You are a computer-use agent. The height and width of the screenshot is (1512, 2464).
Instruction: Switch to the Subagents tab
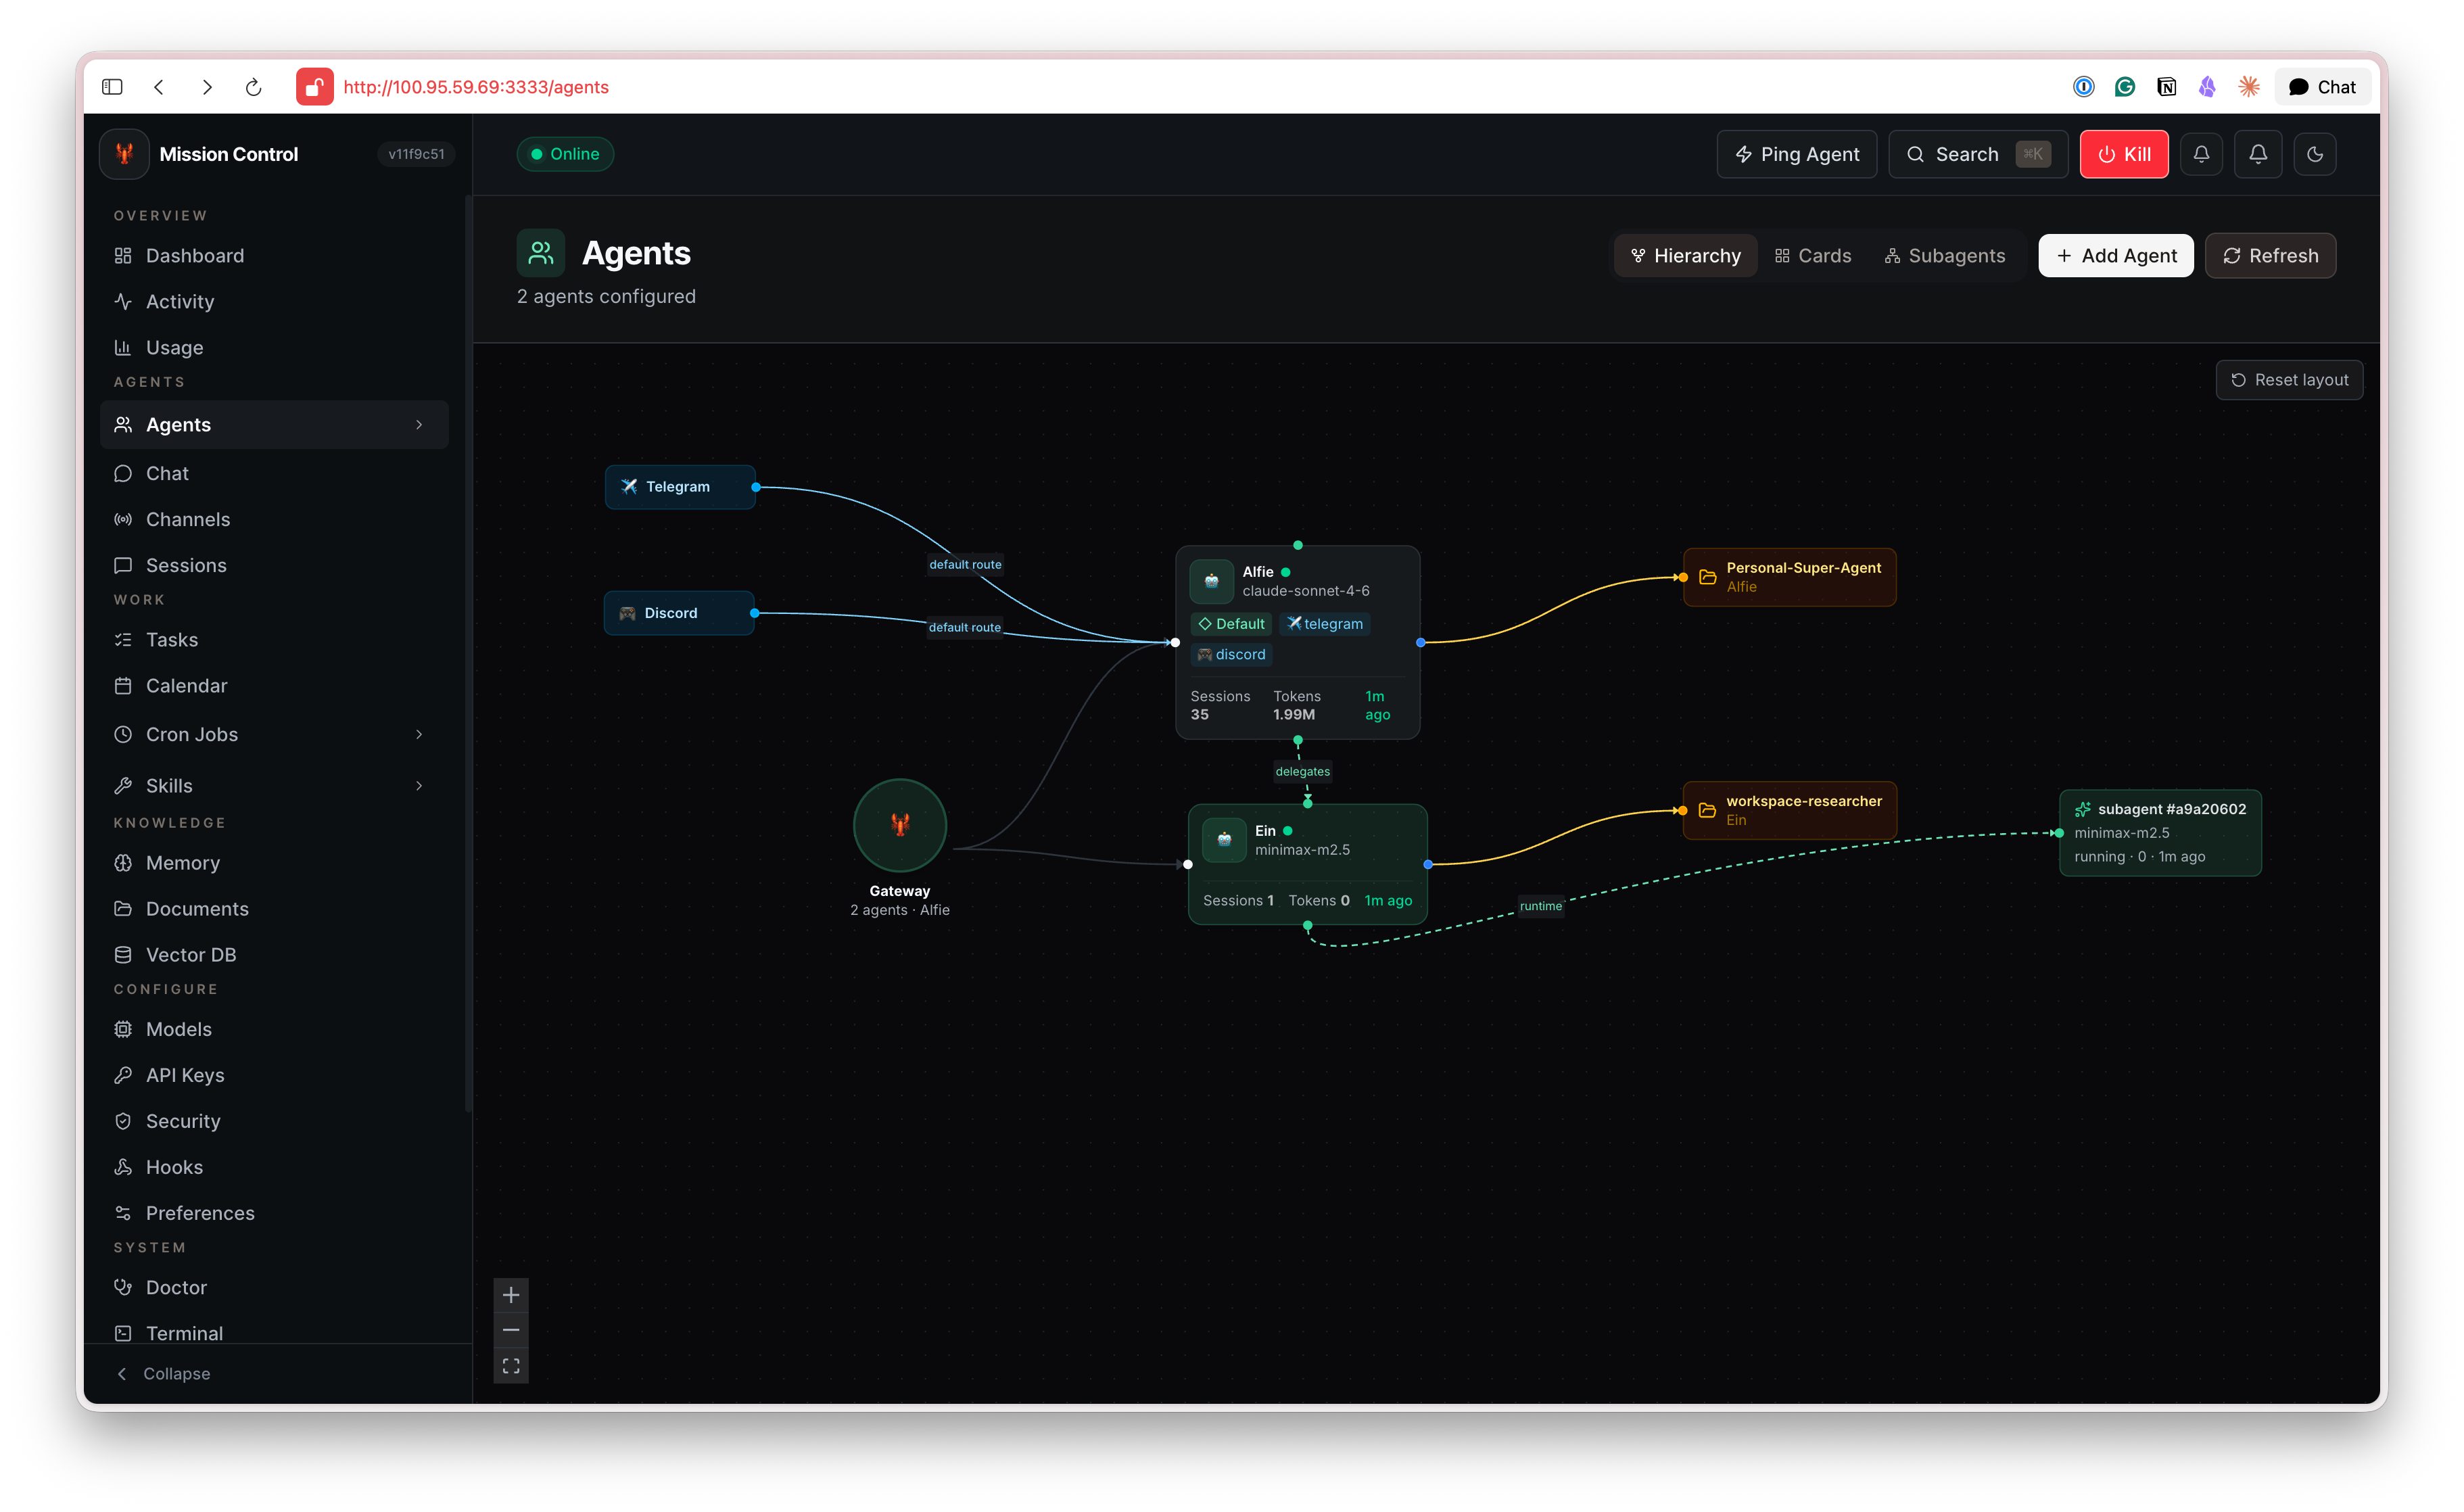pyautogui.click(x=1945, y=256)
